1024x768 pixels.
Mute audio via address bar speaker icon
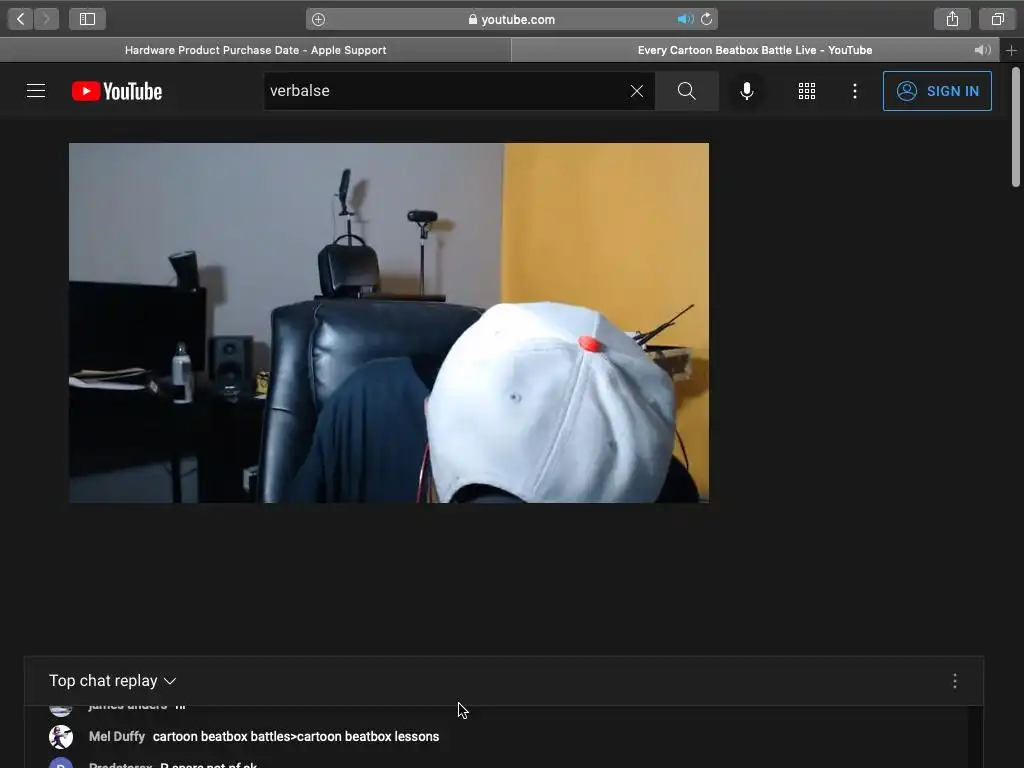(685, 20)
